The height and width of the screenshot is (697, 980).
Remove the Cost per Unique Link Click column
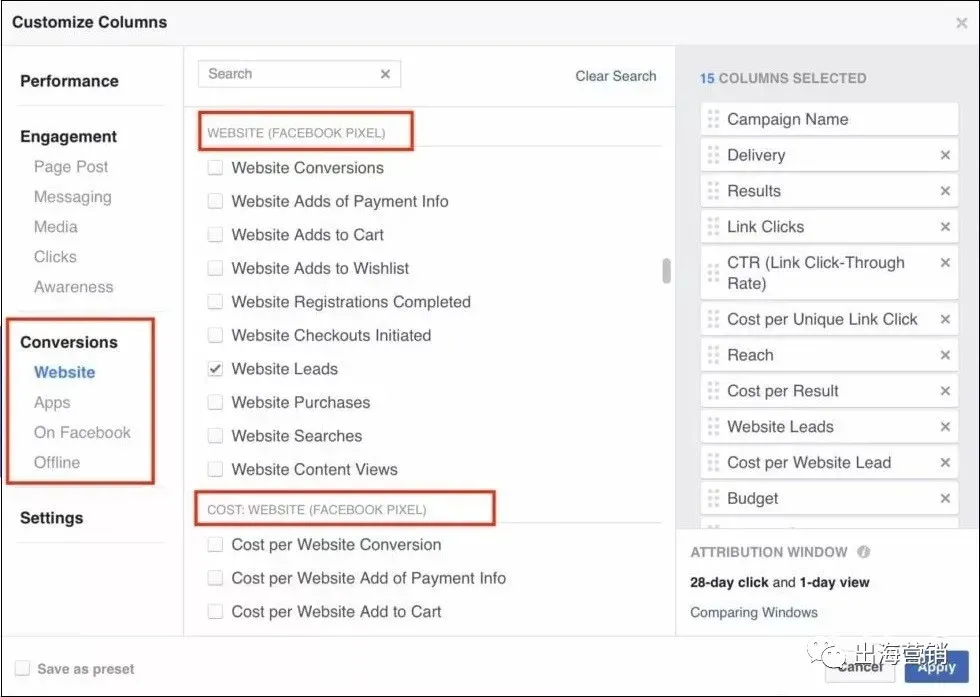click(x=945, y=319)
